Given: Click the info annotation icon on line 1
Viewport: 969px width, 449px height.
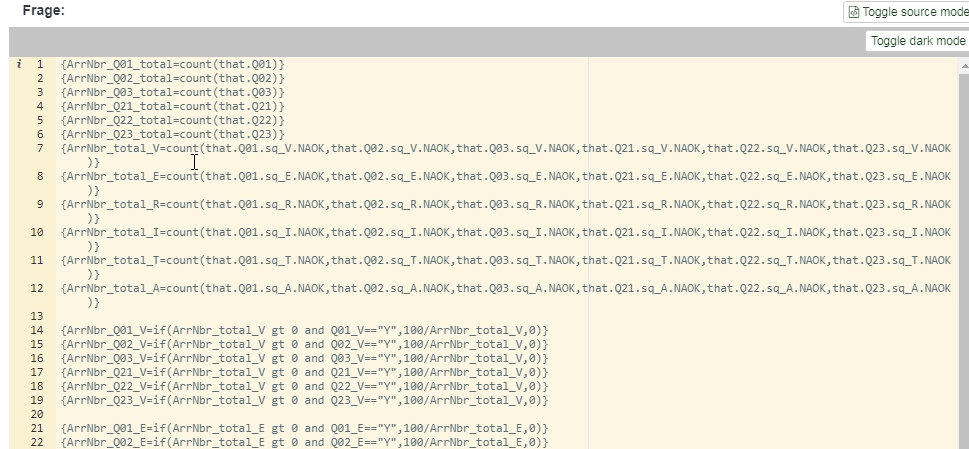Looking at the screenshot, I should [x=19, y=64].
